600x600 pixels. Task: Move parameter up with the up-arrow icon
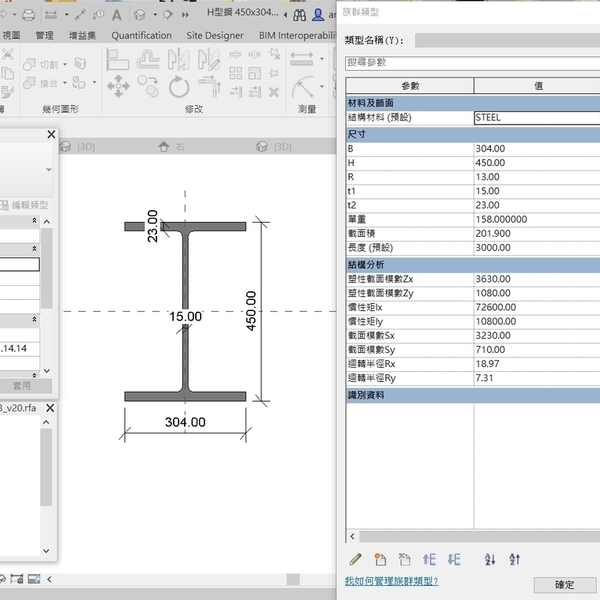[x=430, y=560]
